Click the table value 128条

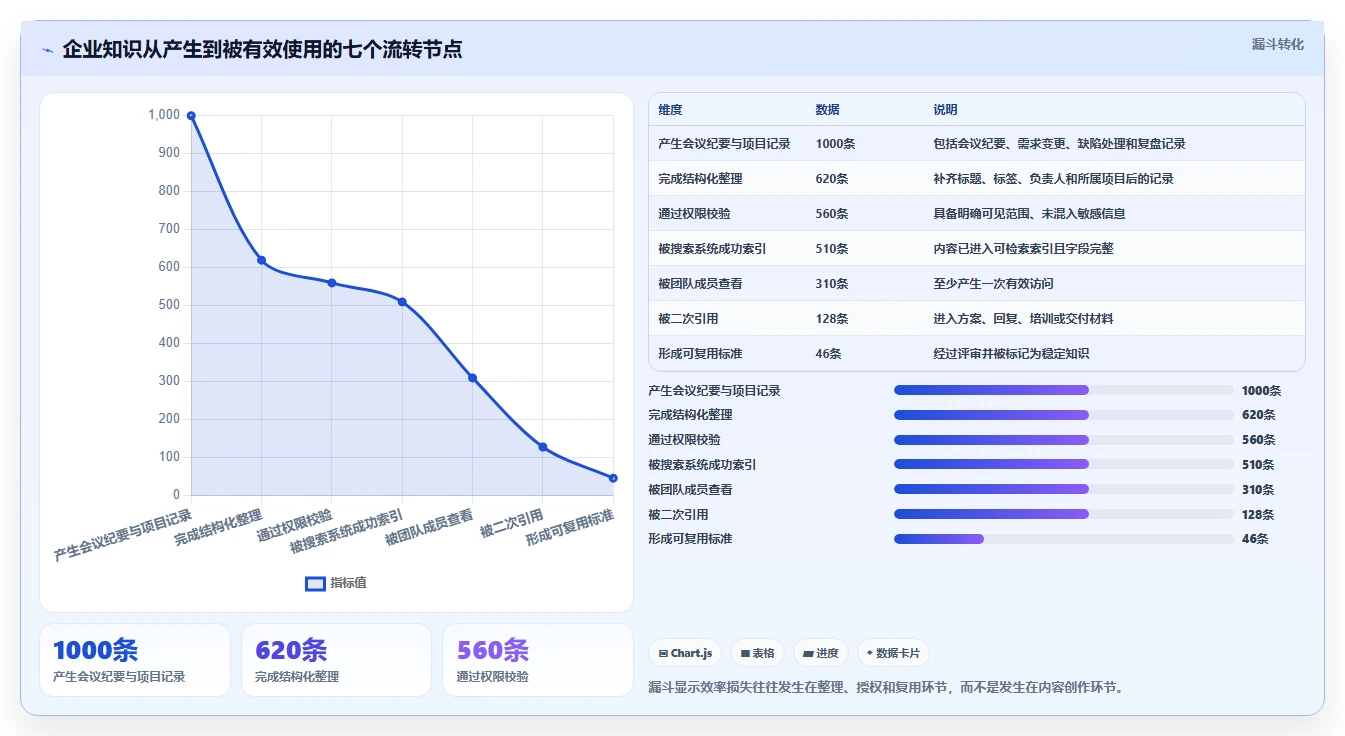[832, 319]
